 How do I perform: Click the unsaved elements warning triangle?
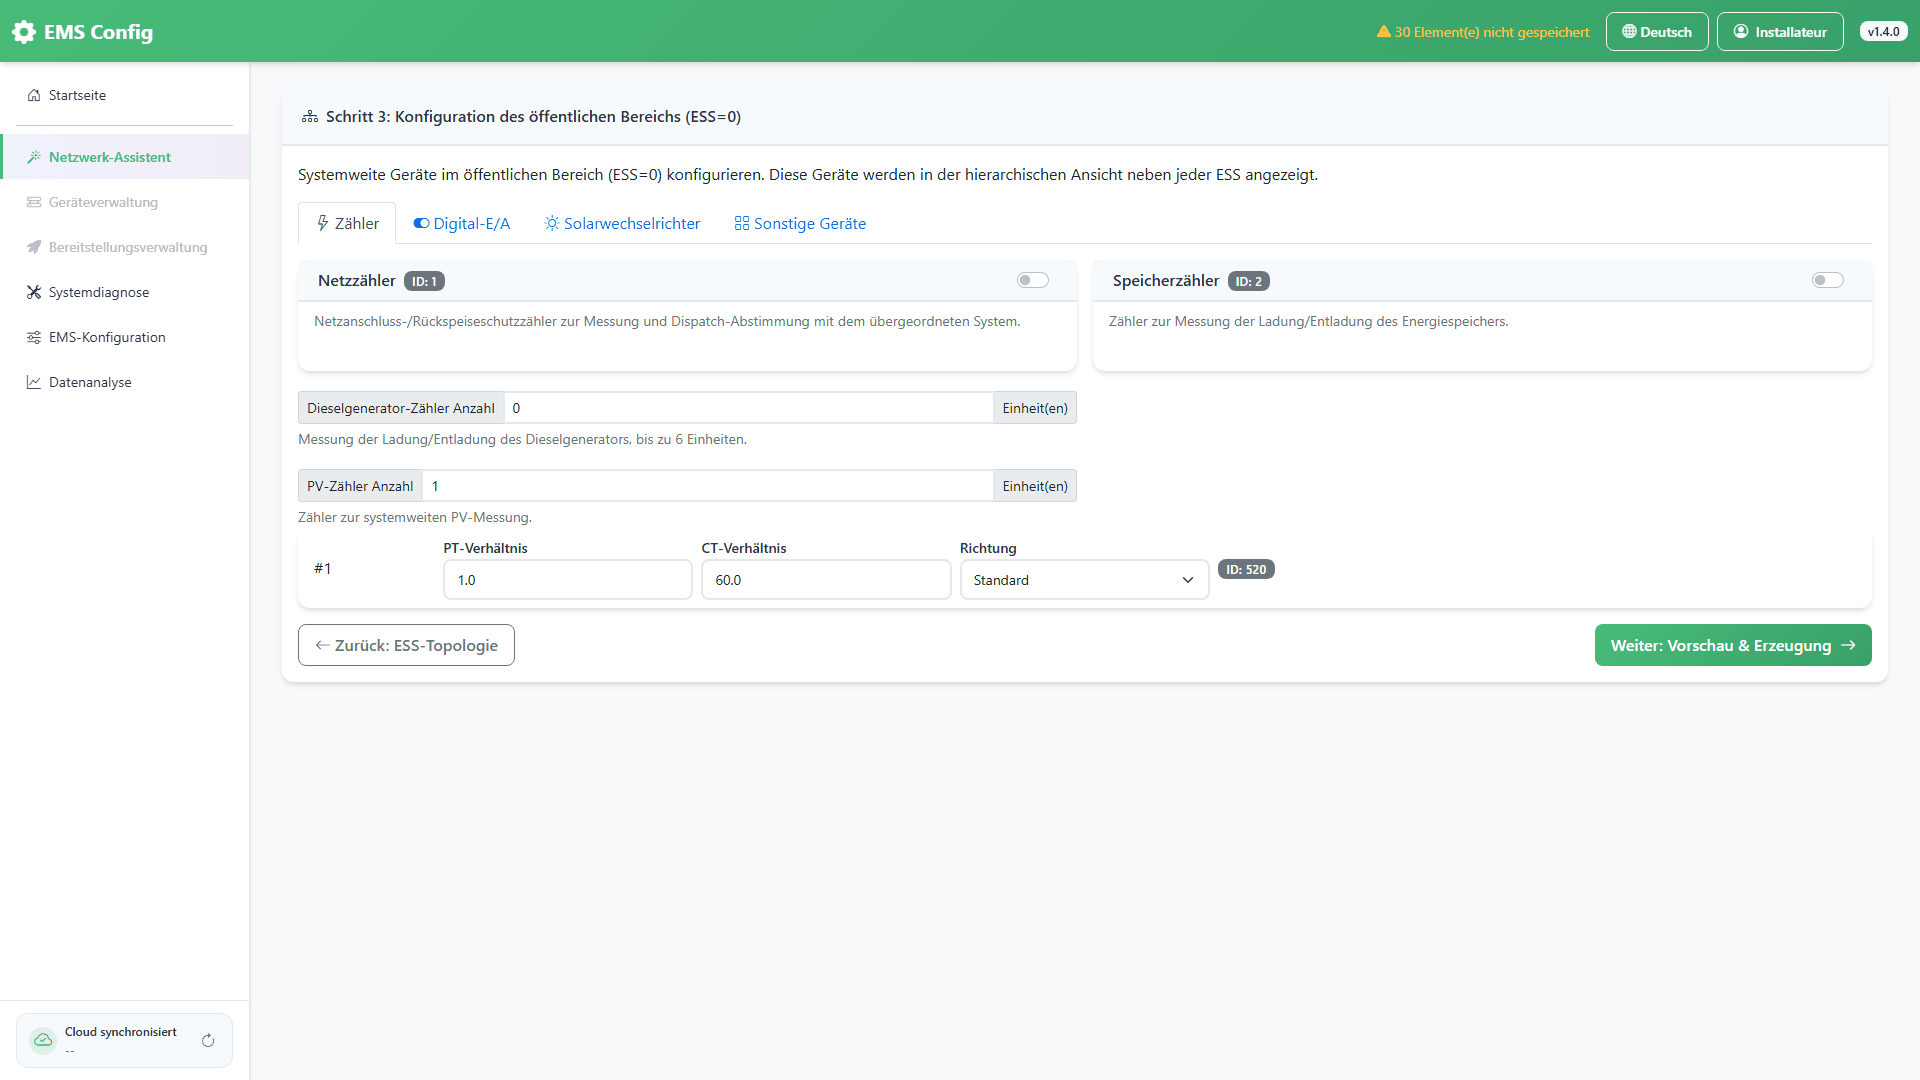pos(1384,31)
